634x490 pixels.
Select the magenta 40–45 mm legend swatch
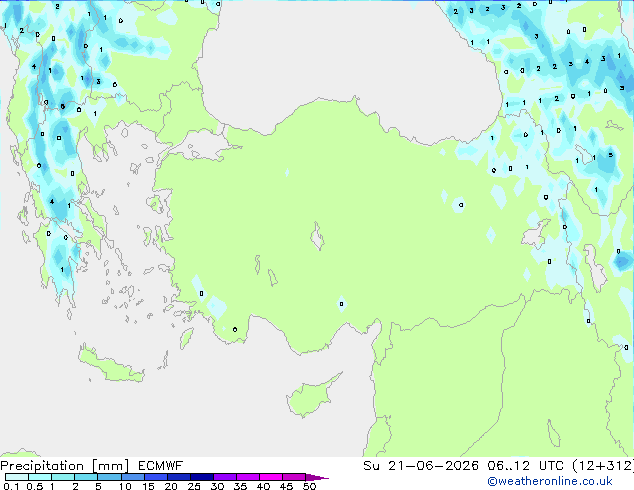(271, 477)
